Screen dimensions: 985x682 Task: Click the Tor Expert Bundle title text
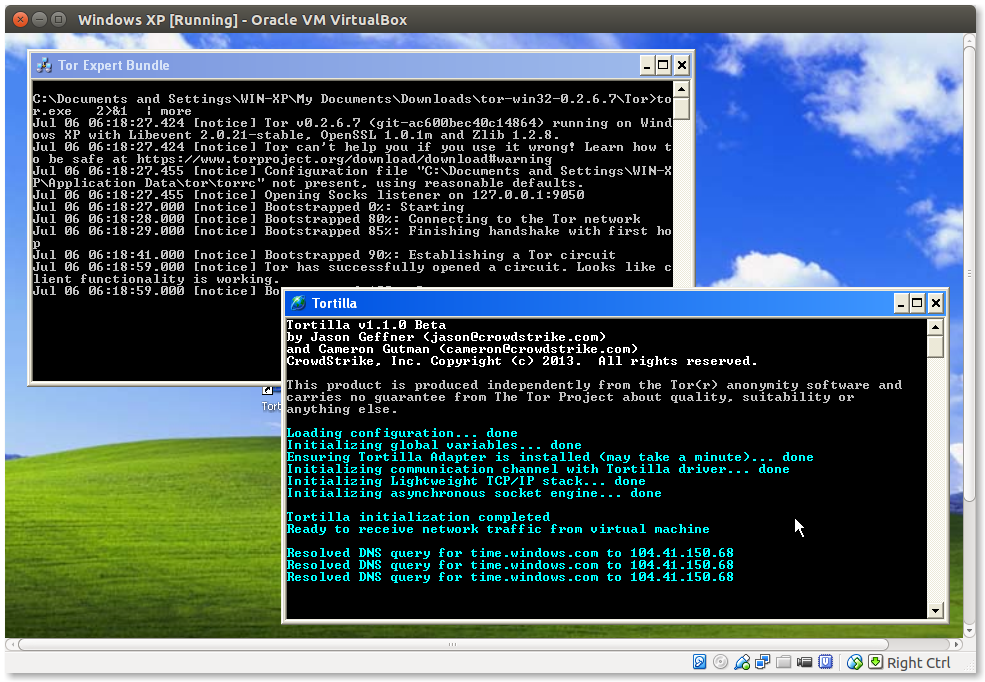(x=114, y=65)
